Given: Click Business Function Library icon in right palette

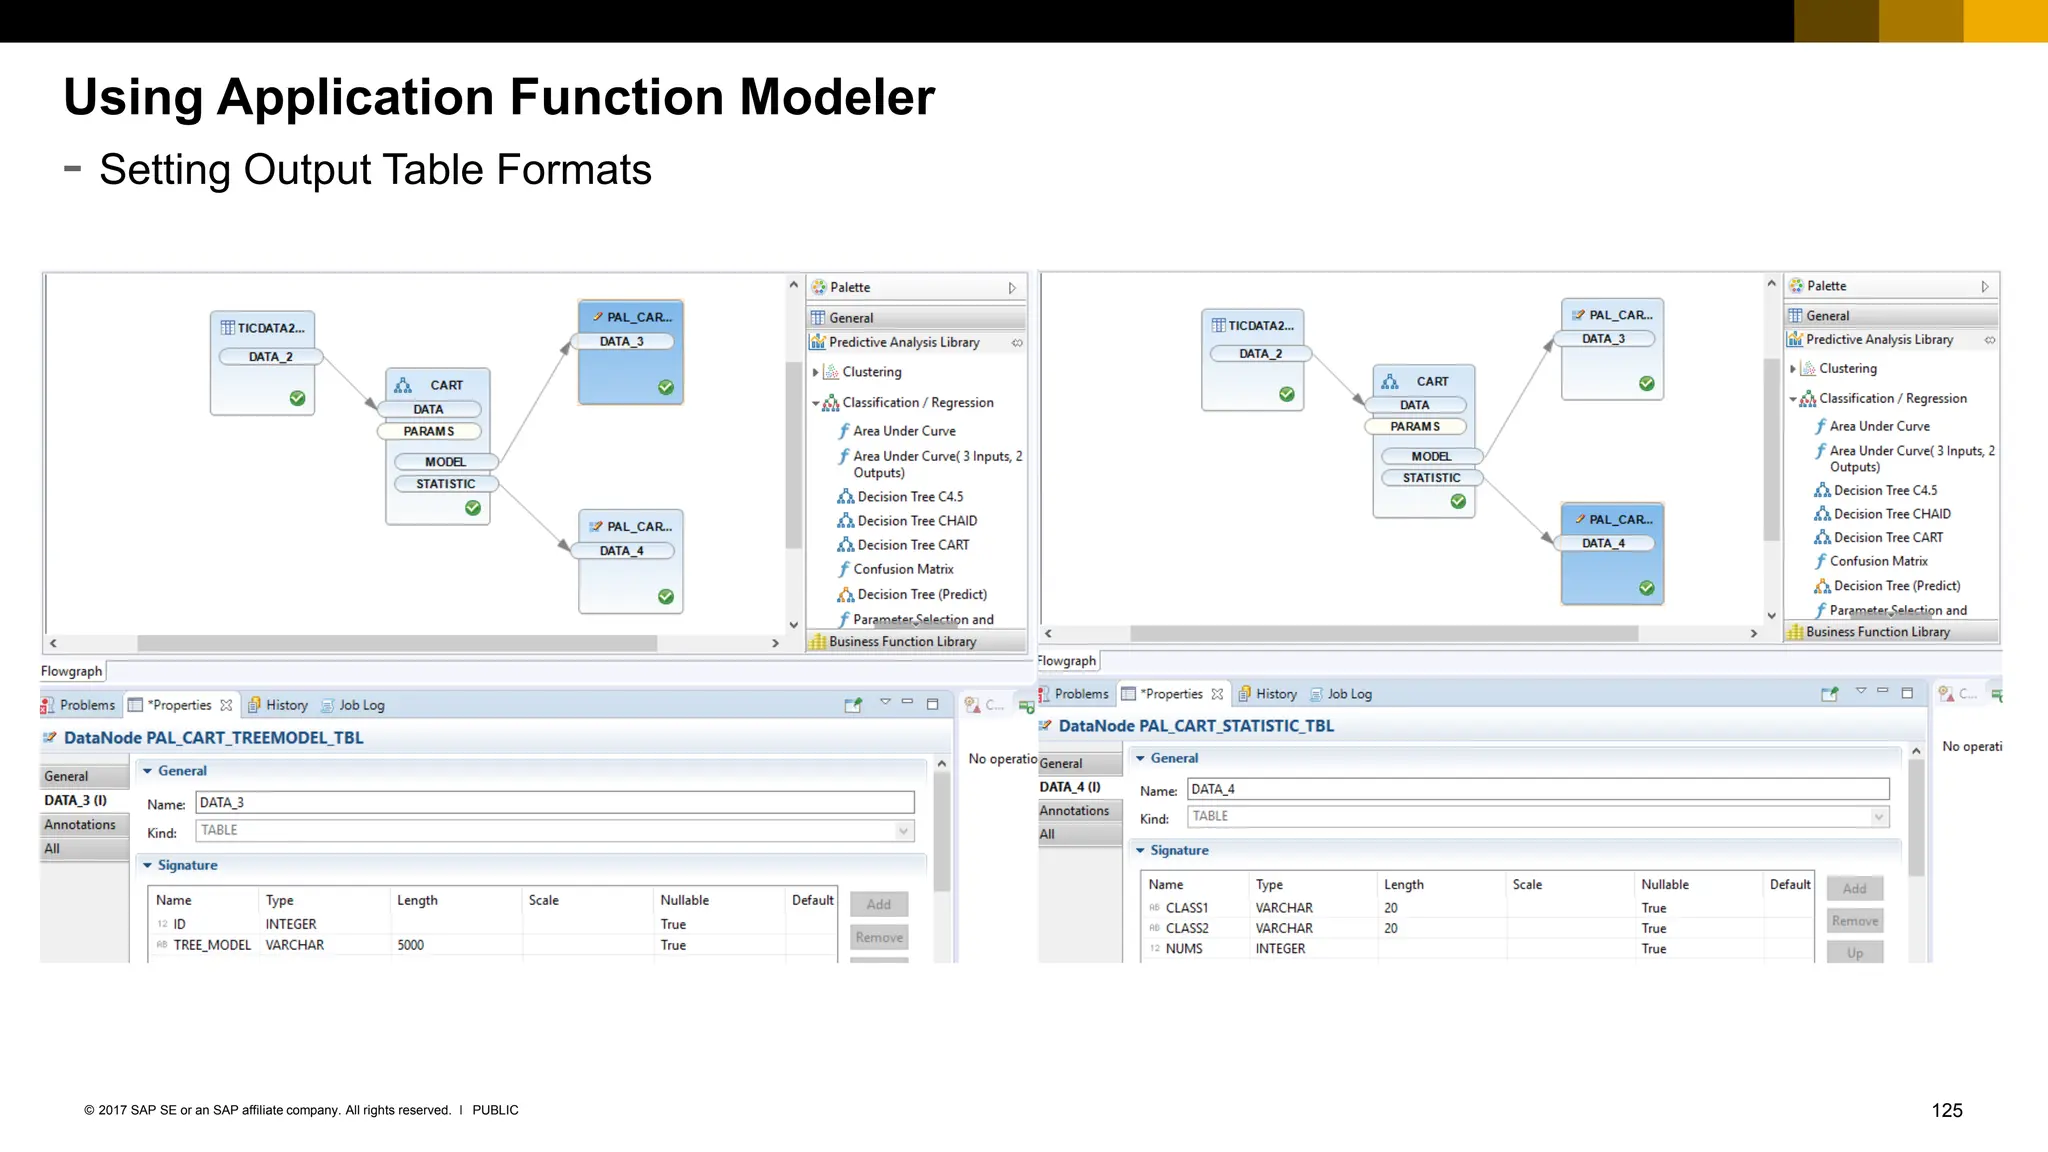Looking at the screenshot, I should pos(1795,632).
